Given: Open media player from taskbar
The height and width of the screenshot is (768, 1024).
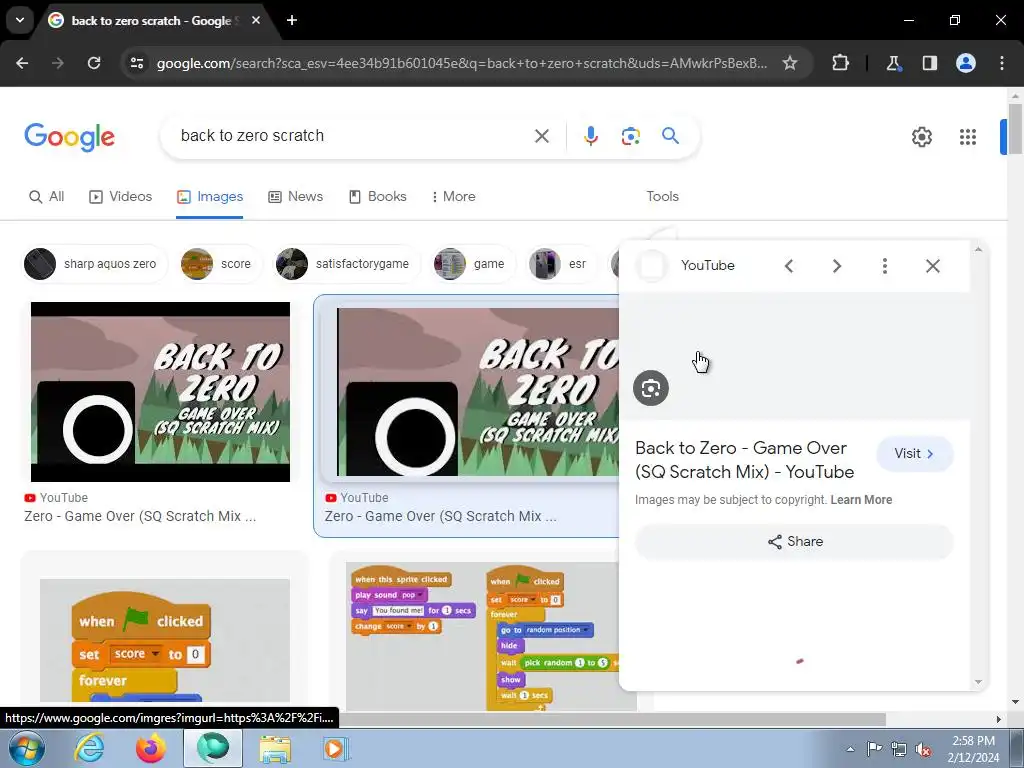Looking at the screenshot, I should (x=336, y=748).
